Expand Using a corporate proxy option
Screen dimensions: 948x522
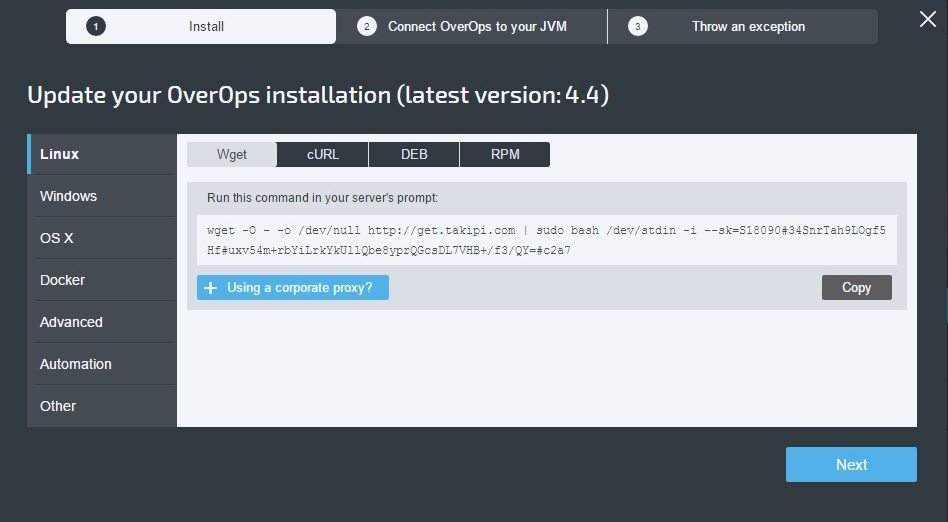pos(293,288)
